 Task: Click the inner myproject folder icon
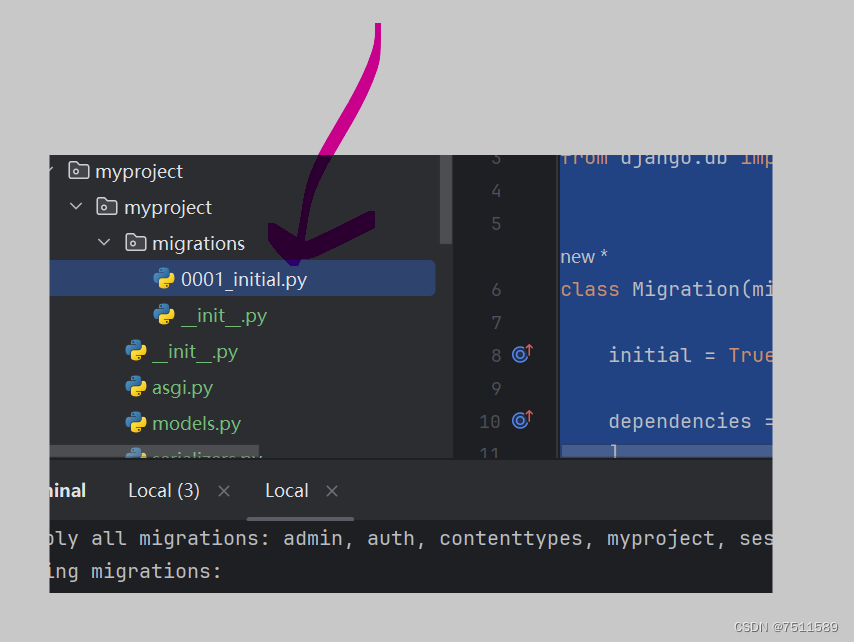(108, 207)
